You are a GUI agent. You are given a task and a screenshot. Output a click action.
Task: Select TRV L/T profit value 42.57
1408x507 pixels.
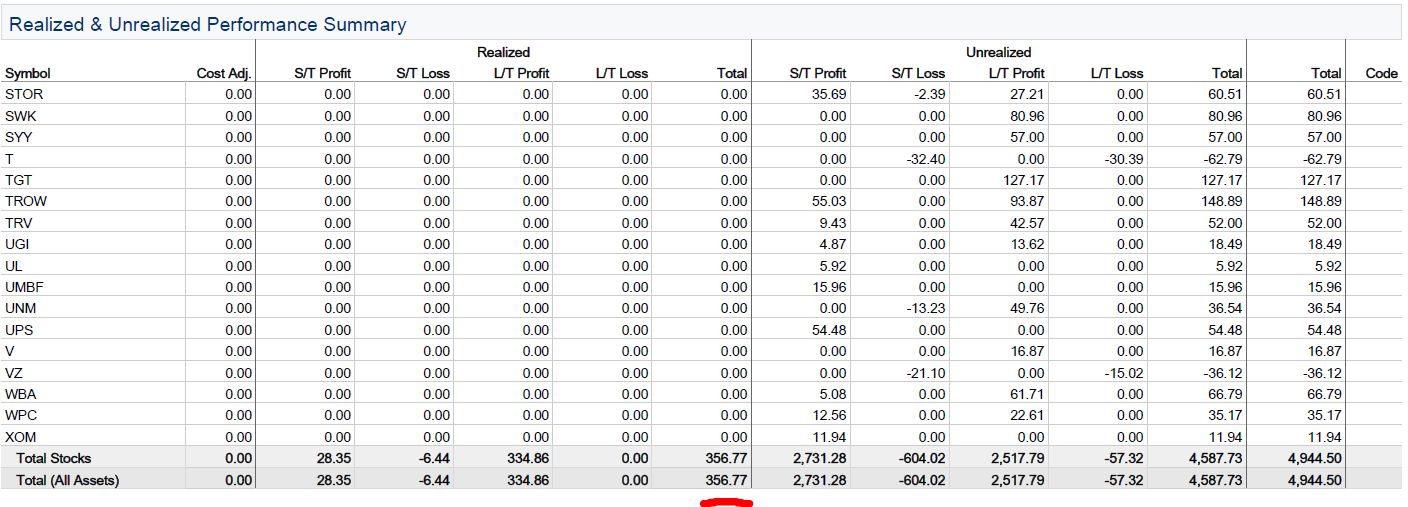click(1027, 223)
